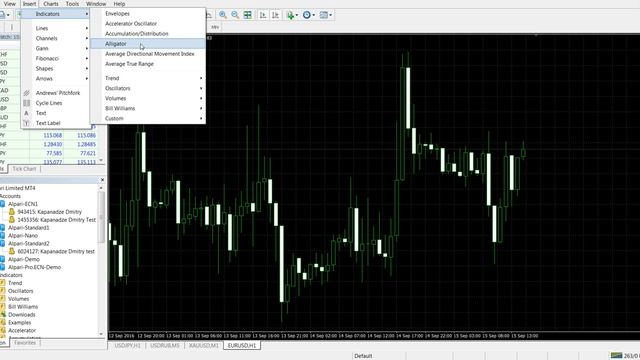Select the Accelerator Oscillator indicator

(x=148, y=24)
